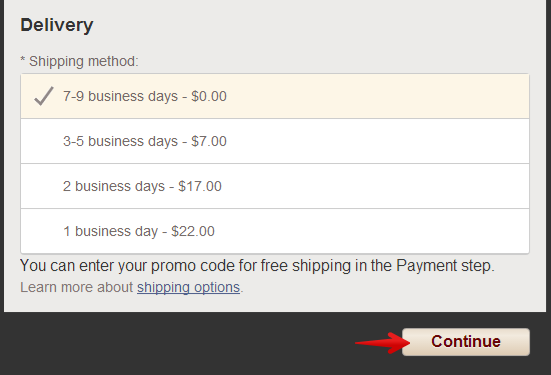551x375 pixels.
Task: Click the words 'Payment step' in the notice
Action: pos(445,266)
